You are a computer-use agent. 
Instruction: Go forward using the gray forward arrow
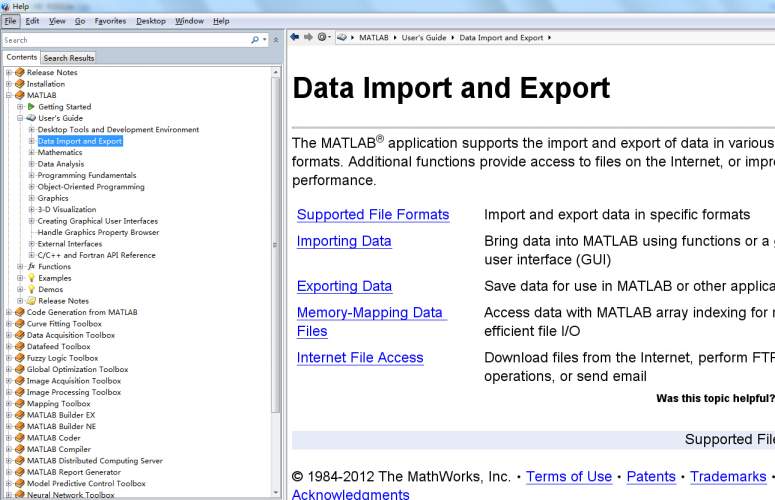308,37
